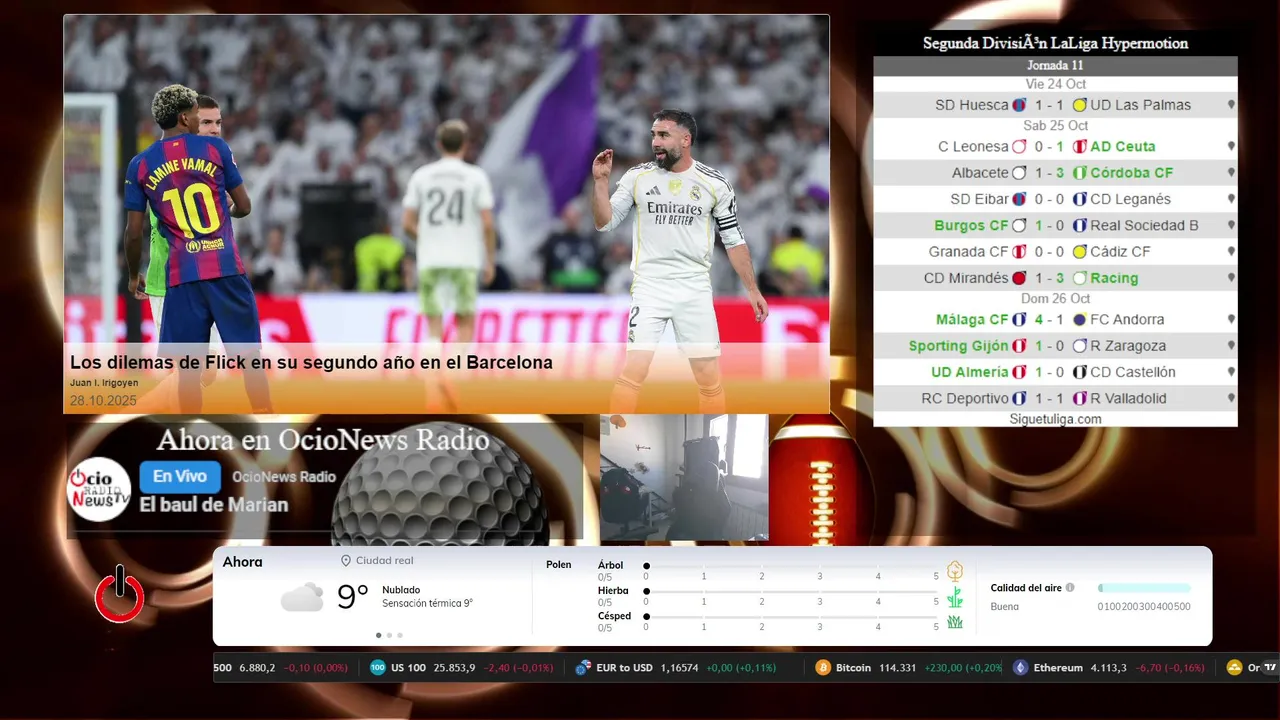The height and width of the screenshot is (720, 1280).
Task: Click the Dom 26 Oct date row
Action: point(1055,299)
